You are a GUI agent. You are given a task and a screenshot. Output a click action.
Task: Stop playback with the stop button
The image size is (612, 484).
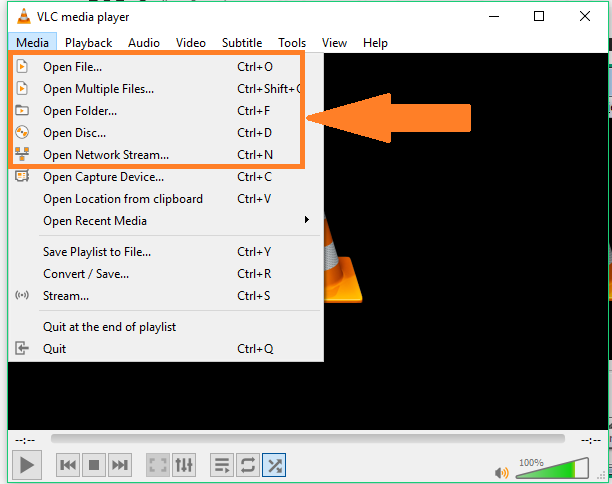(x=94, y=465)
